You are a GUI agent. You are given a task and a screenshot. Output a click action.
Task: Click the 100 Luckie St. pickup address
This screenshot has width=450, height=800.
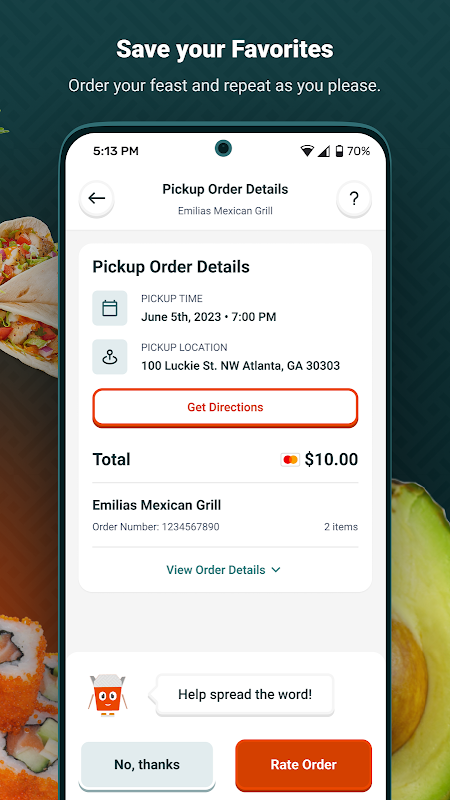[240, 366]
